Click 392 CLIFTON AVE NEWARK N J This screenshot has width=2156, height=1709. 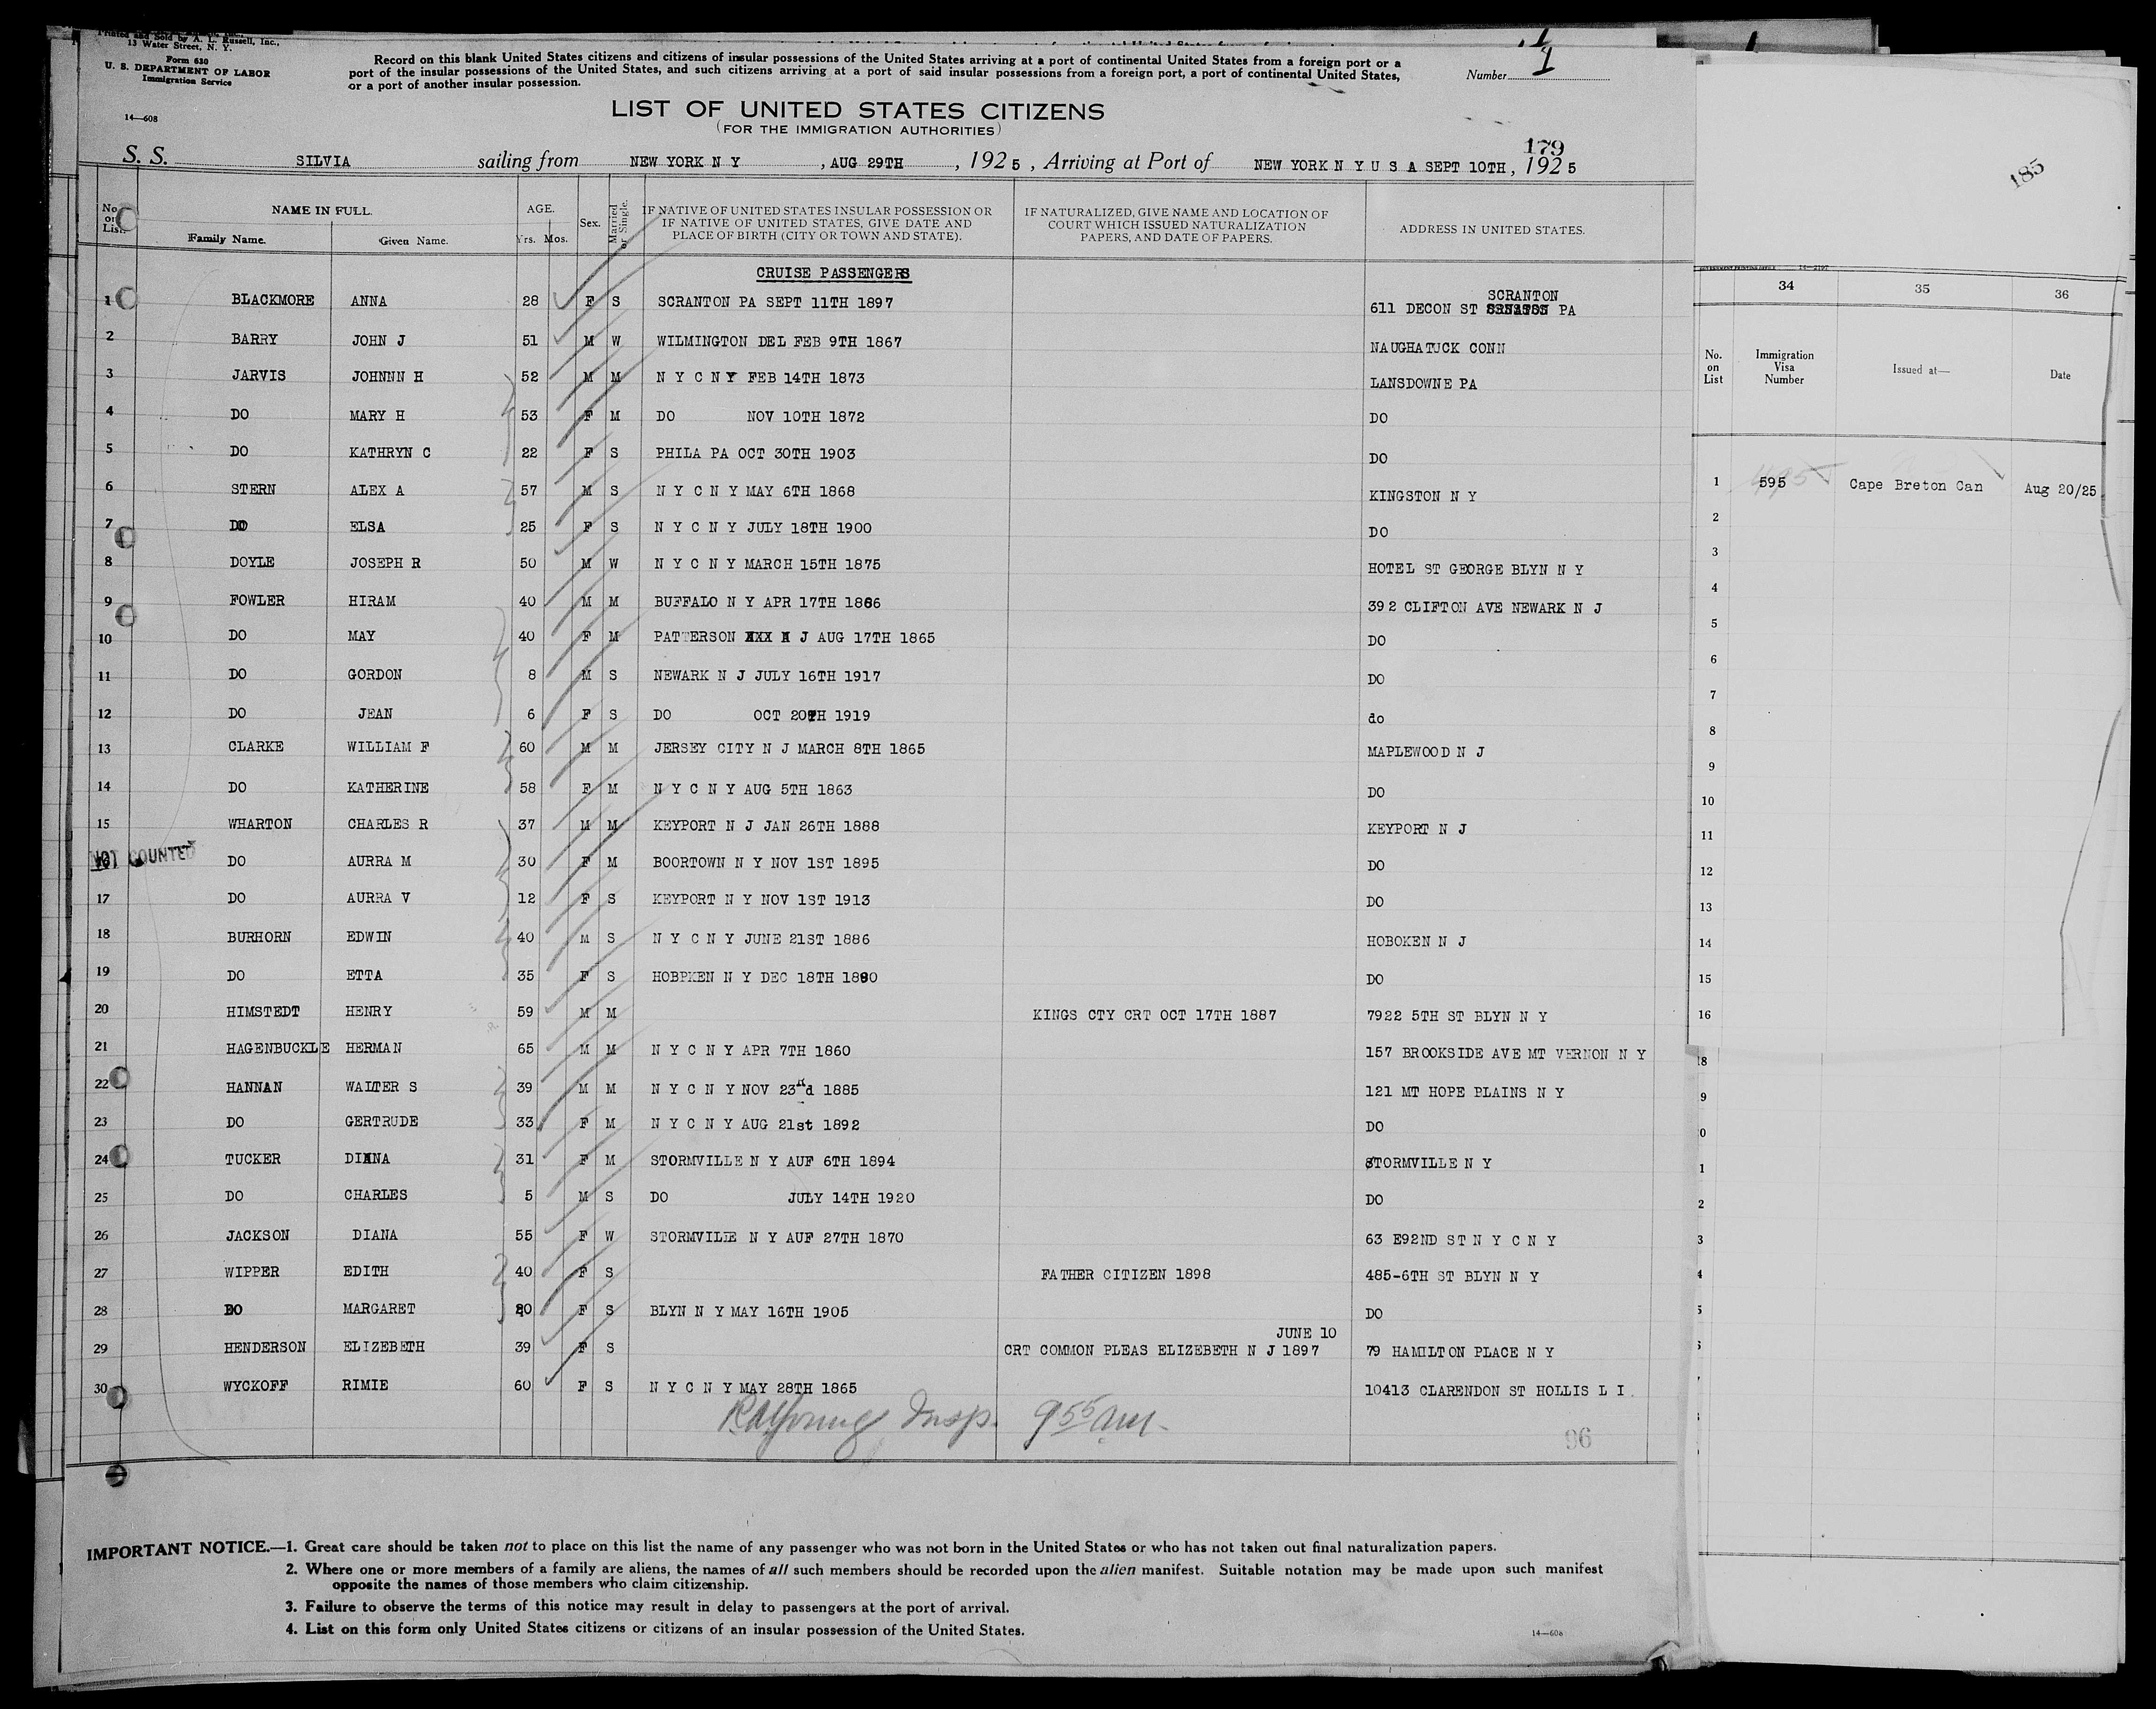(x=1485, y=607)
